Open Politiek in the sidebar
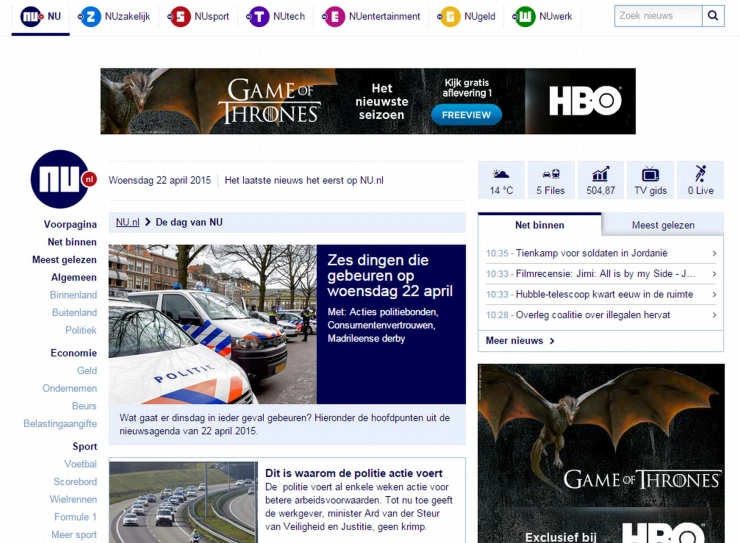 tap(81, 330)
